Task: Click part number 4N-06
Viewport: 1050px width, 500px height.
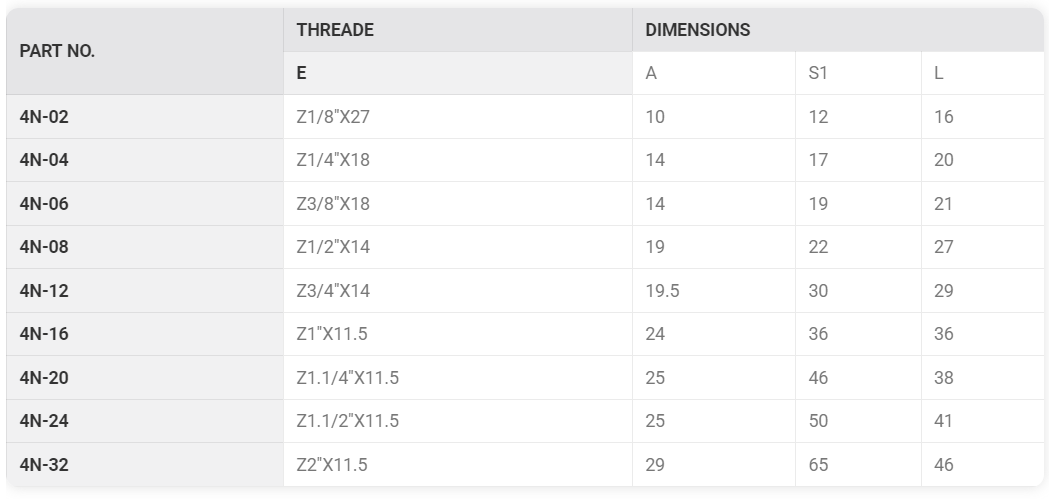Action: click(x=44, y=204)
